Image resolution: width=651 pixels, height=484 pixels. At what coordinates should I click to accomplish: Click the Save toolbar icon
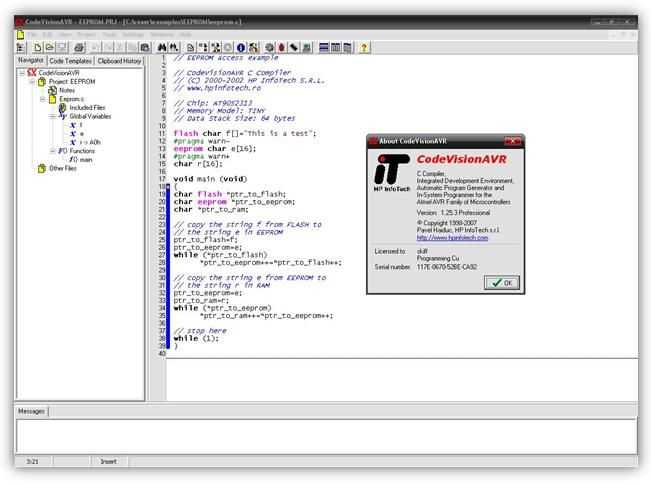click(62, 48)
